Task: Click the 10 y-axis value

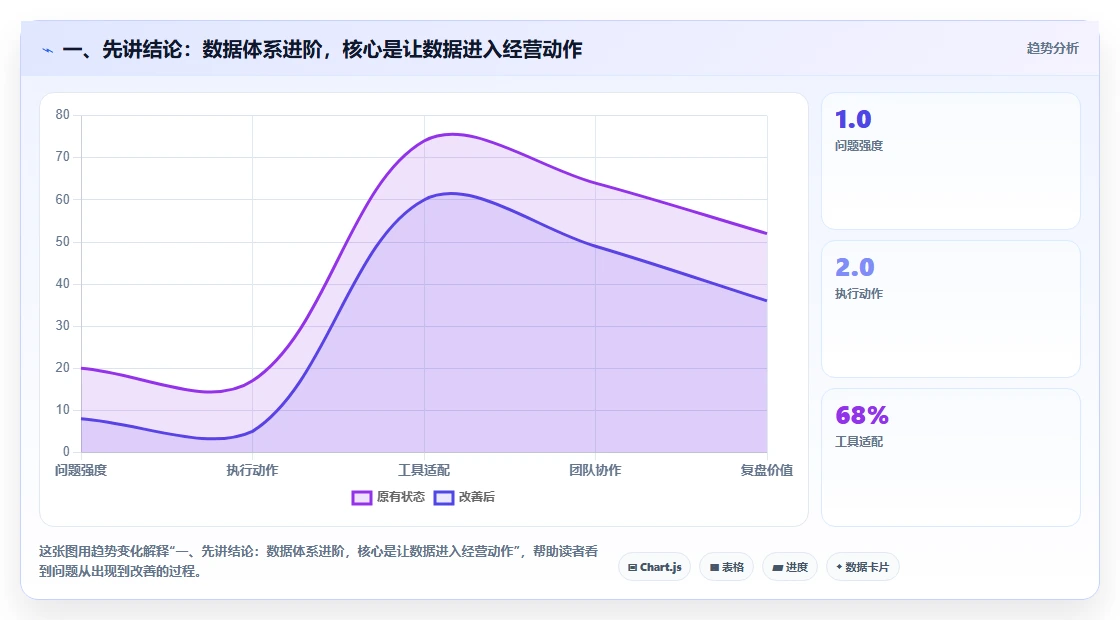Action: (63, 410)
